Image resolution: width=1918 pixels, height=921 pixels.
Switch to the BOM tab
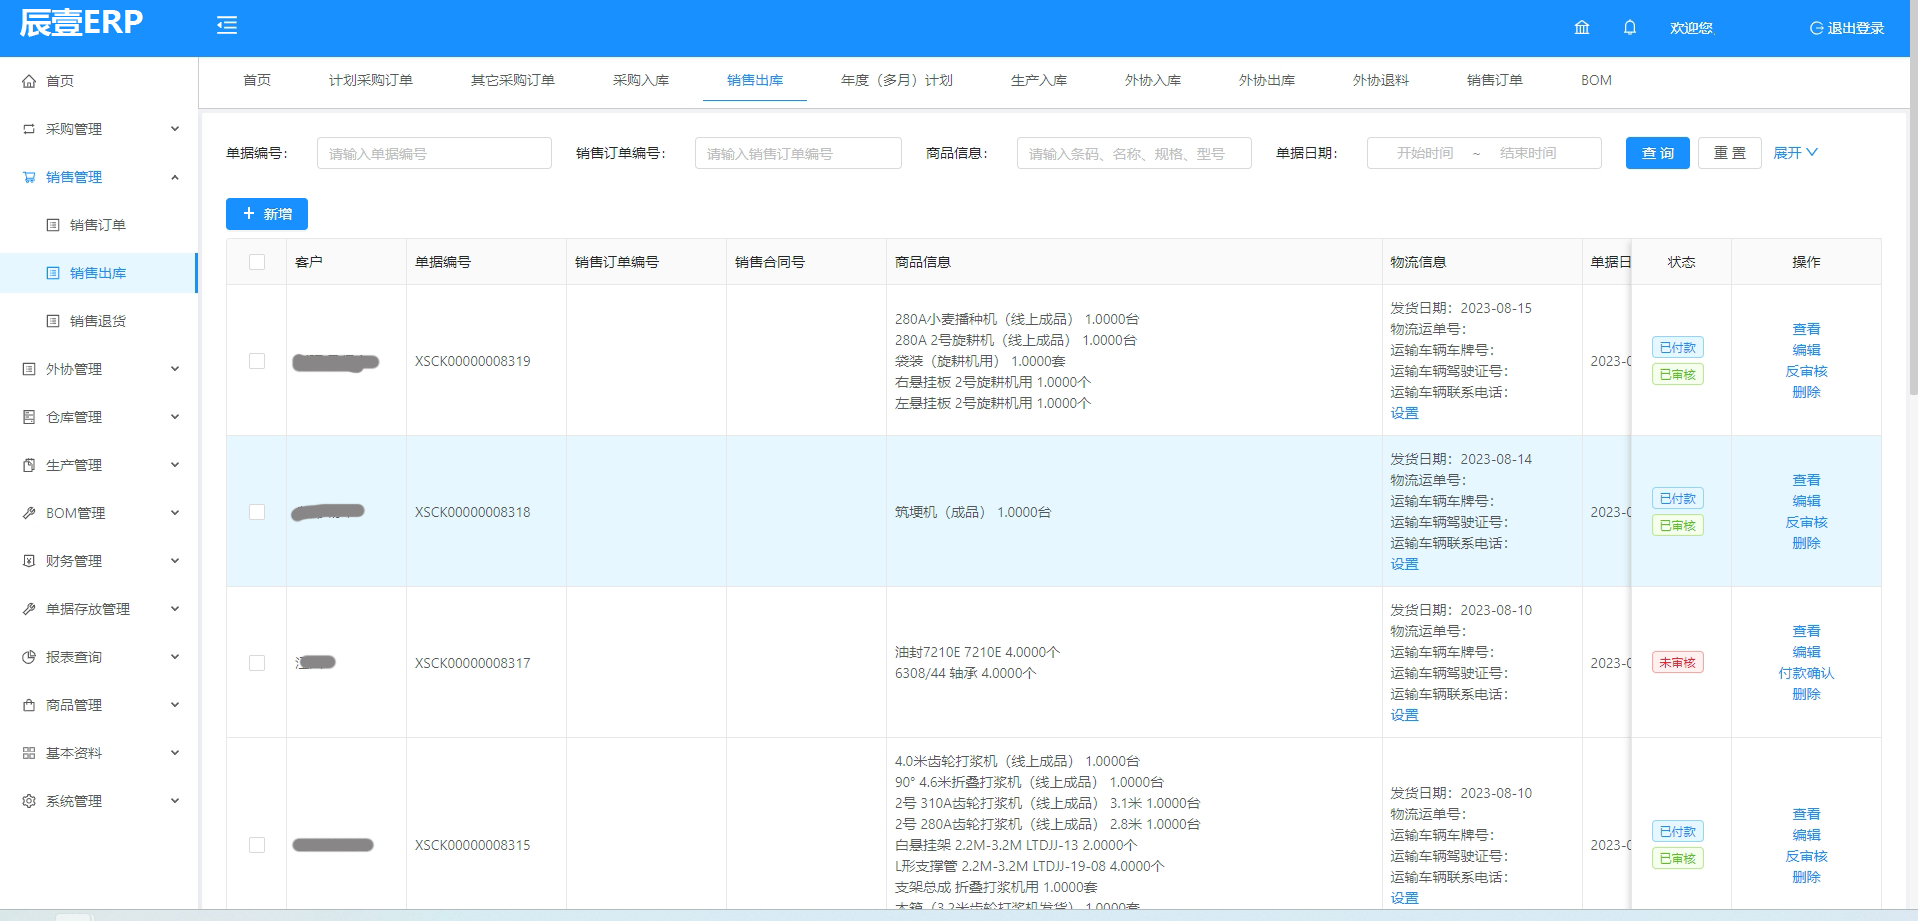(x=1596, y=80)
